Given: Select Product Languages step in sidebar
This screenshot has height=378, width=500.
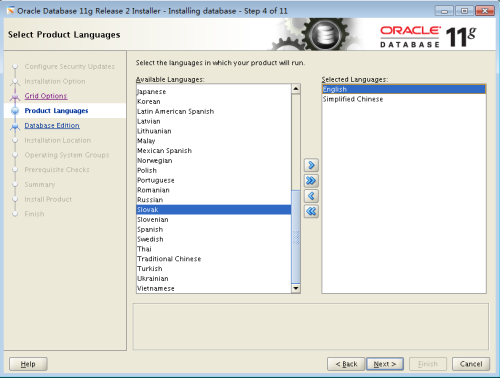Looking at the screenshot, I should coord(56,111).
